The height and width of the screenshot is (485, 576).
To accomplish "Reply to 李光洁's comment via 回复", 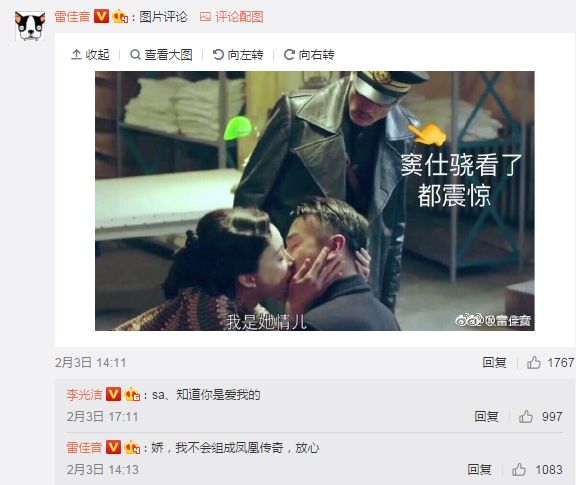I will coord(486,417).
